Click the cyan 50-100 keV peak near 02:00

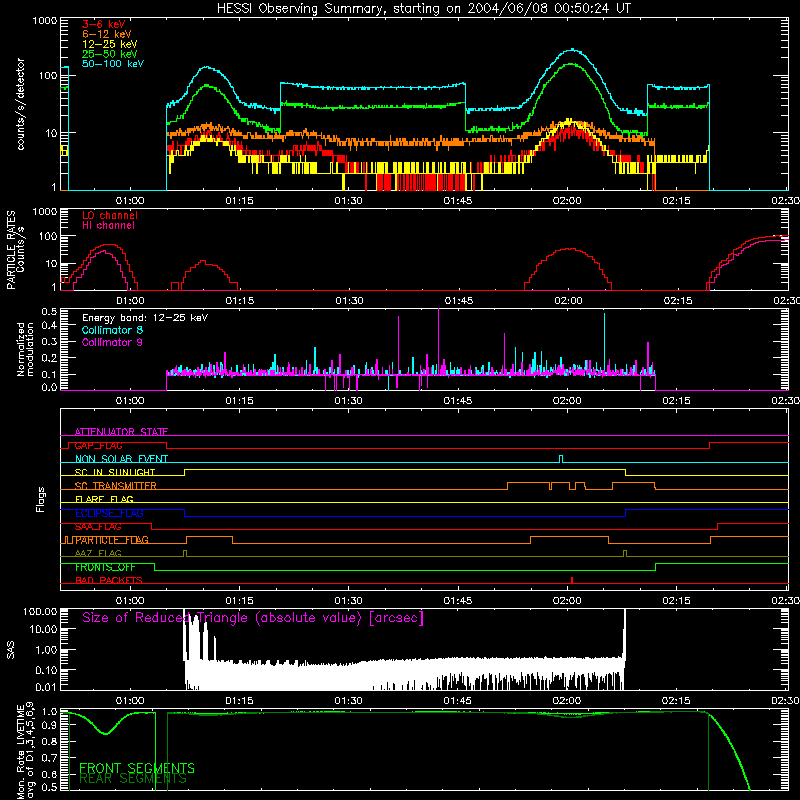point(572,50)
